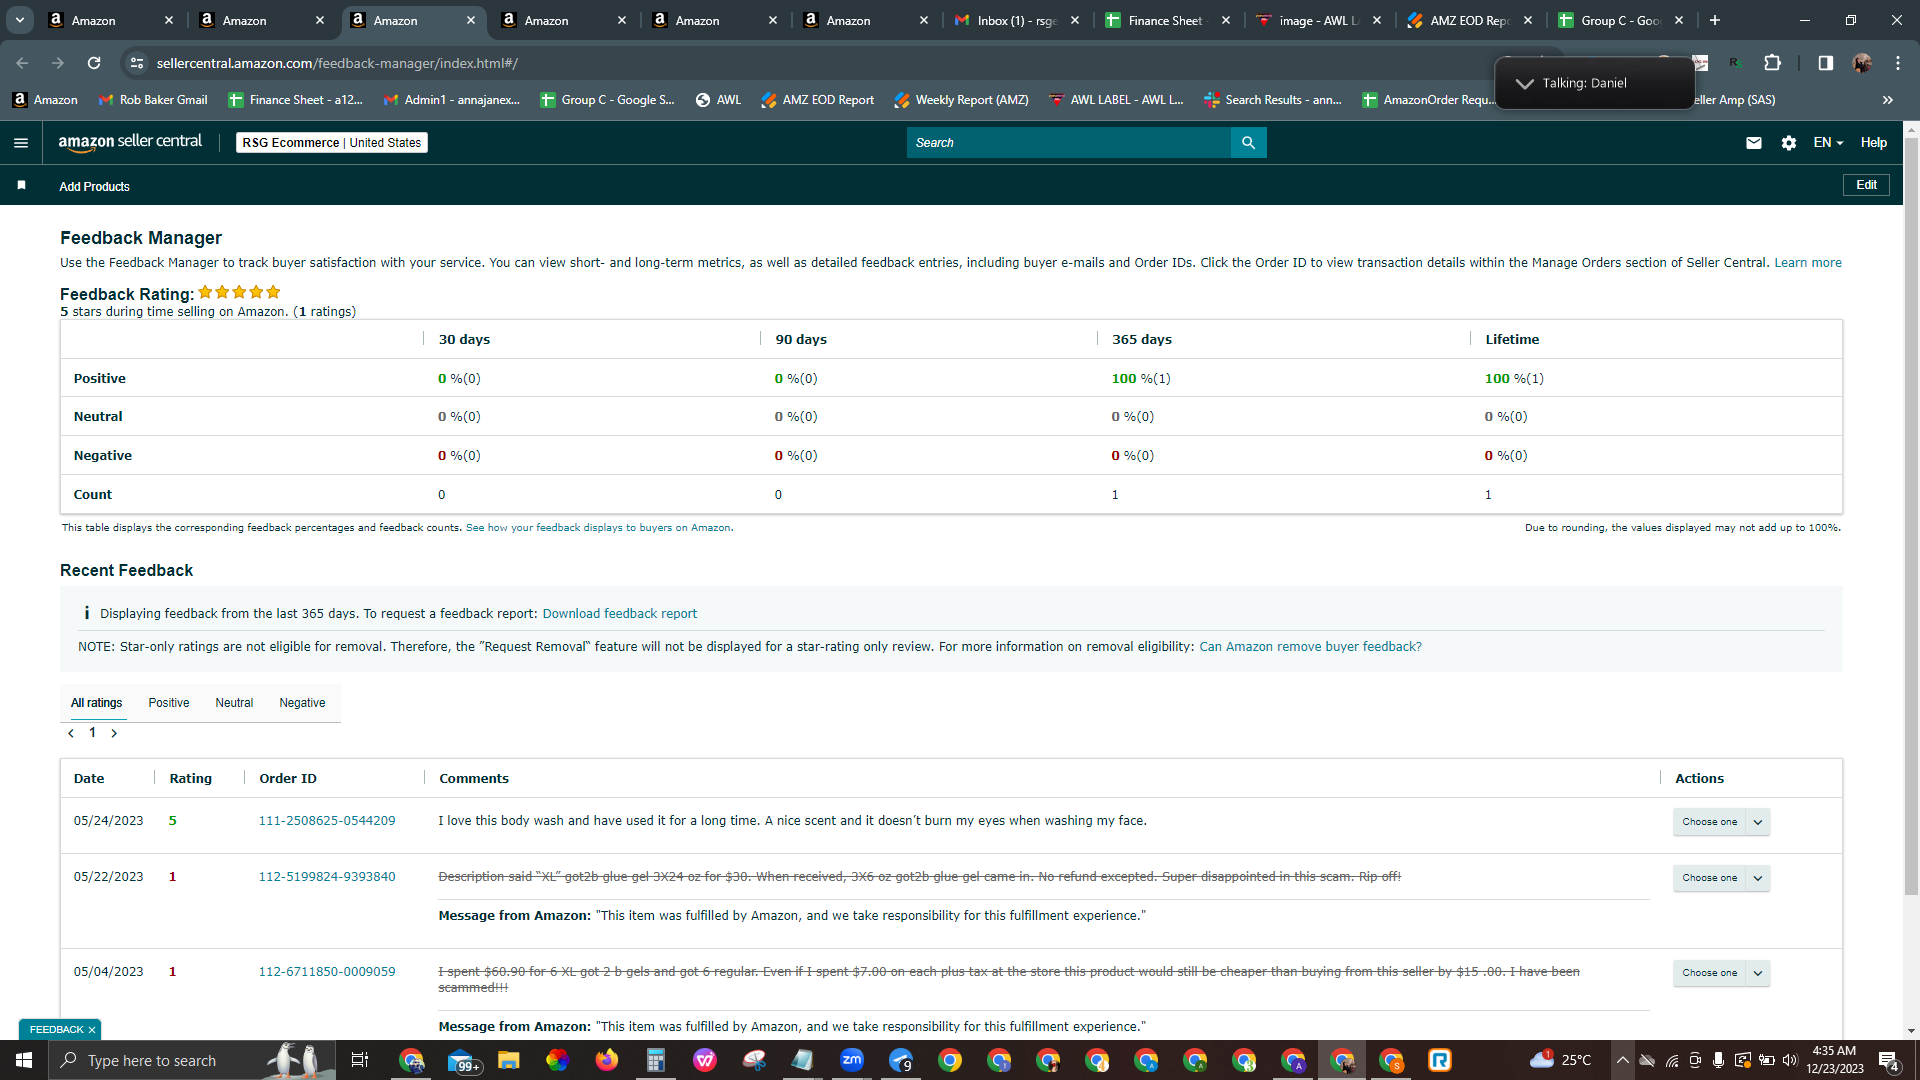Image resolution: width=1920 pixels, height=1080 pixels.
Task: Open a new browser tab
Action: [x=1715, y=20]
